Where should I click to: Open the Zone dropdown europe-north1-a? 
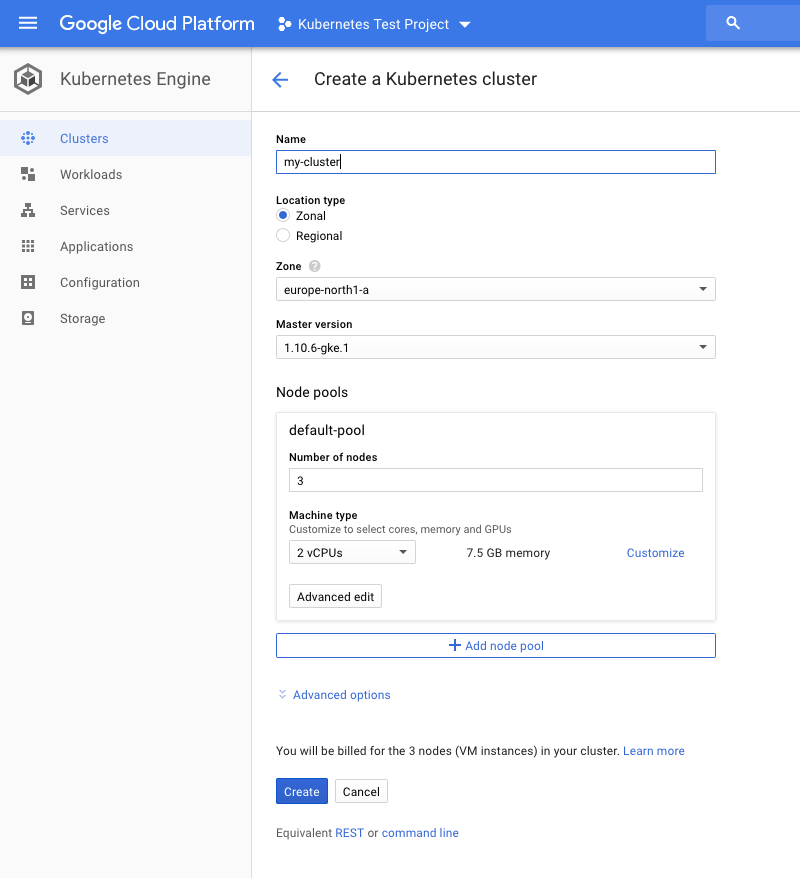tap(495, 290)
